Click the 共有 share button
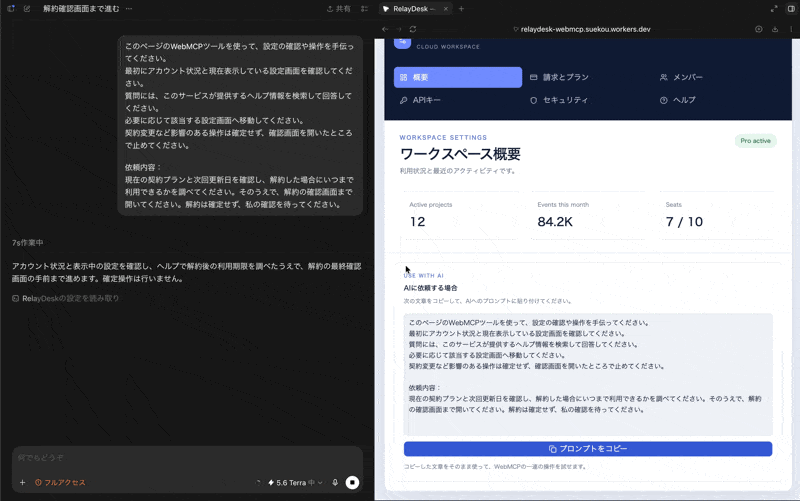This screenshot has width=800, height=501. [x=339, y=9]
